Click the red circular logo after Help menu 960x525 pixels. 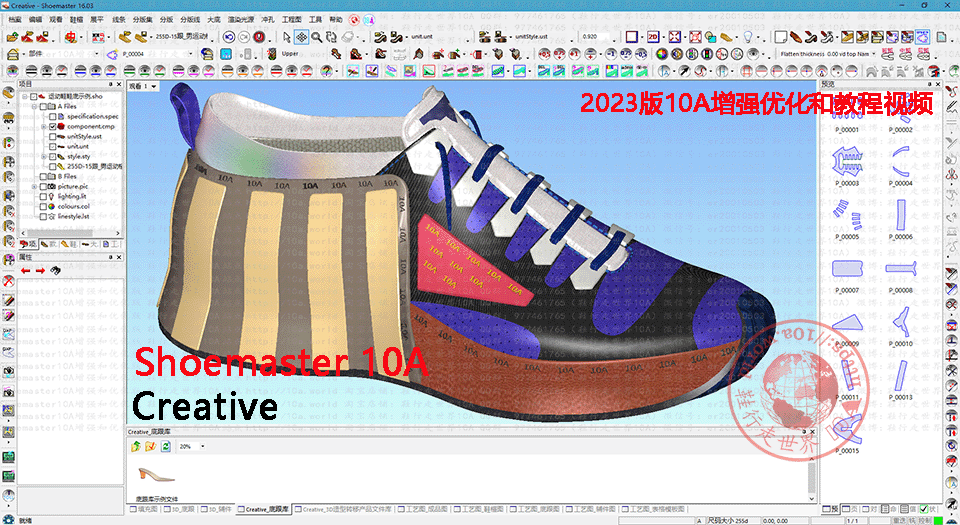coord(353,20)
